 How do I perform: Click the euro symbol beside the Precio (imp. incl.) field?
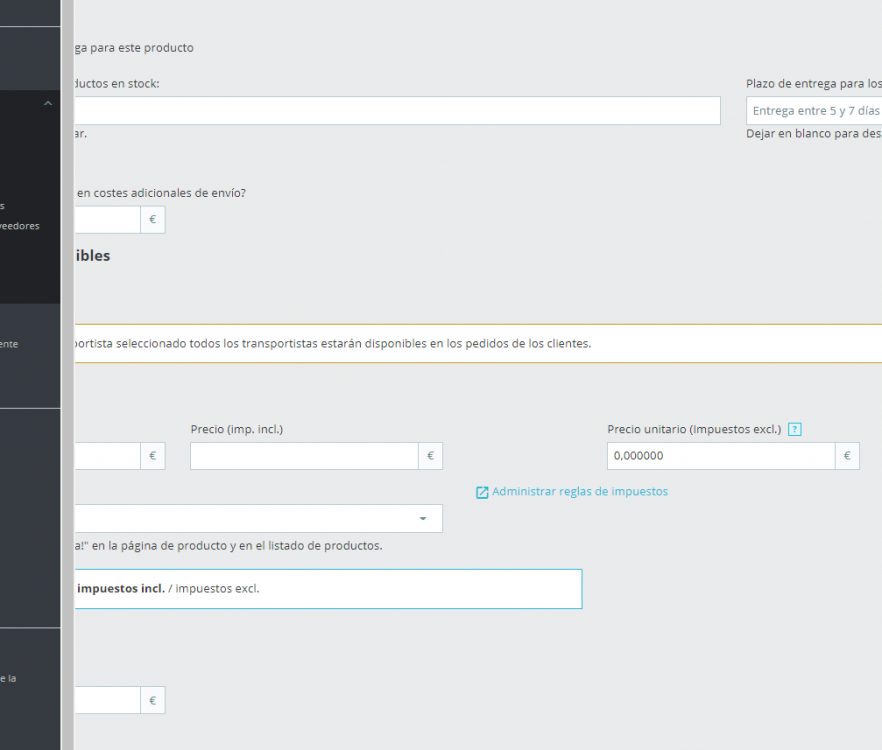(430, 455)
